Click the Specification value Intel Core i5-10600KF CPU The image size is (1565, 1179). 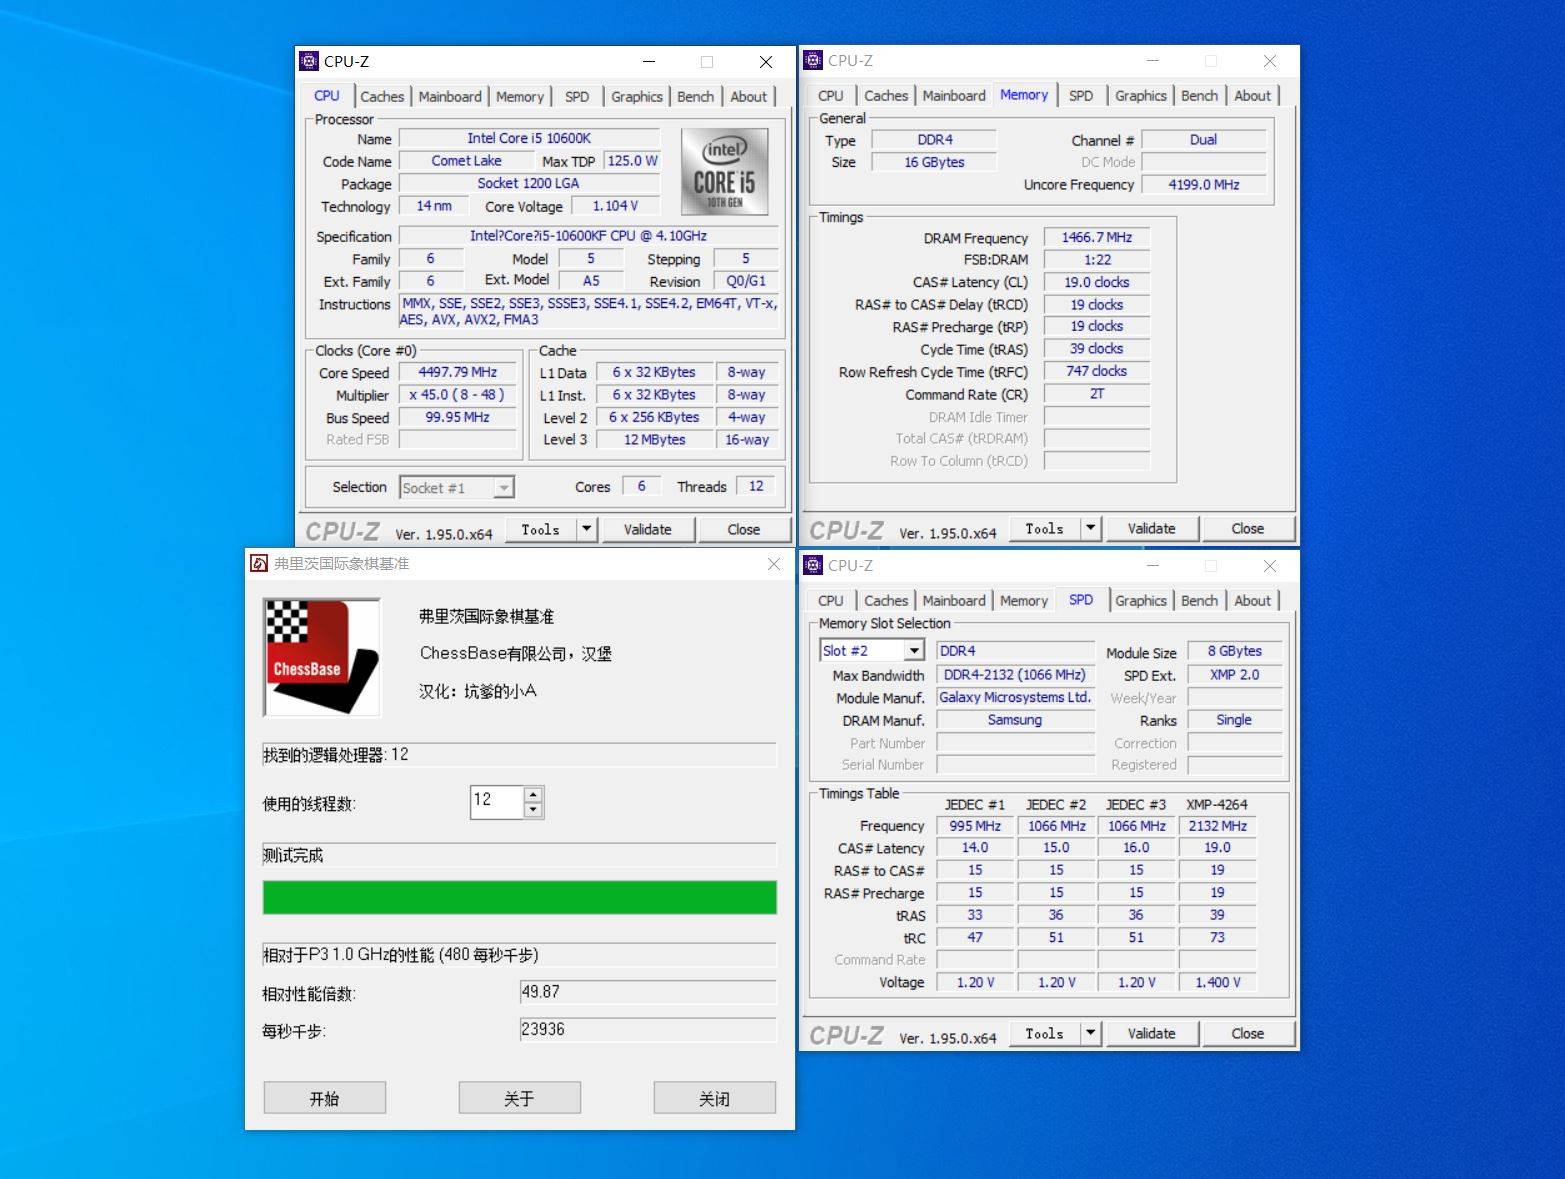(x=588, y=236)
